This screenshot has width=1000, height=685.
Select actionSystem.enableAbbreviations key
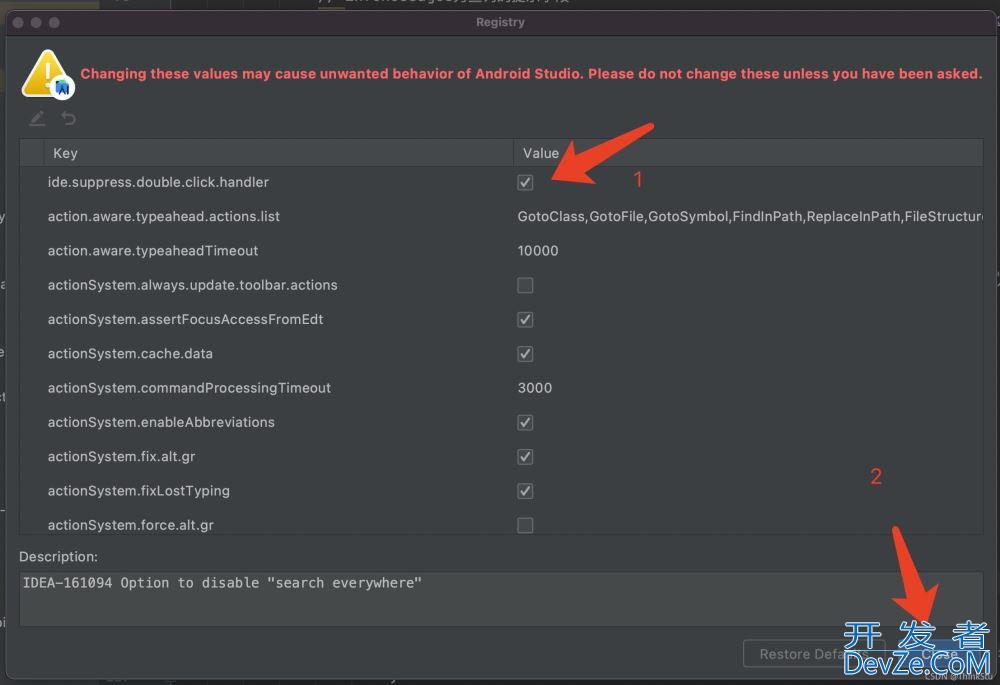161,422
